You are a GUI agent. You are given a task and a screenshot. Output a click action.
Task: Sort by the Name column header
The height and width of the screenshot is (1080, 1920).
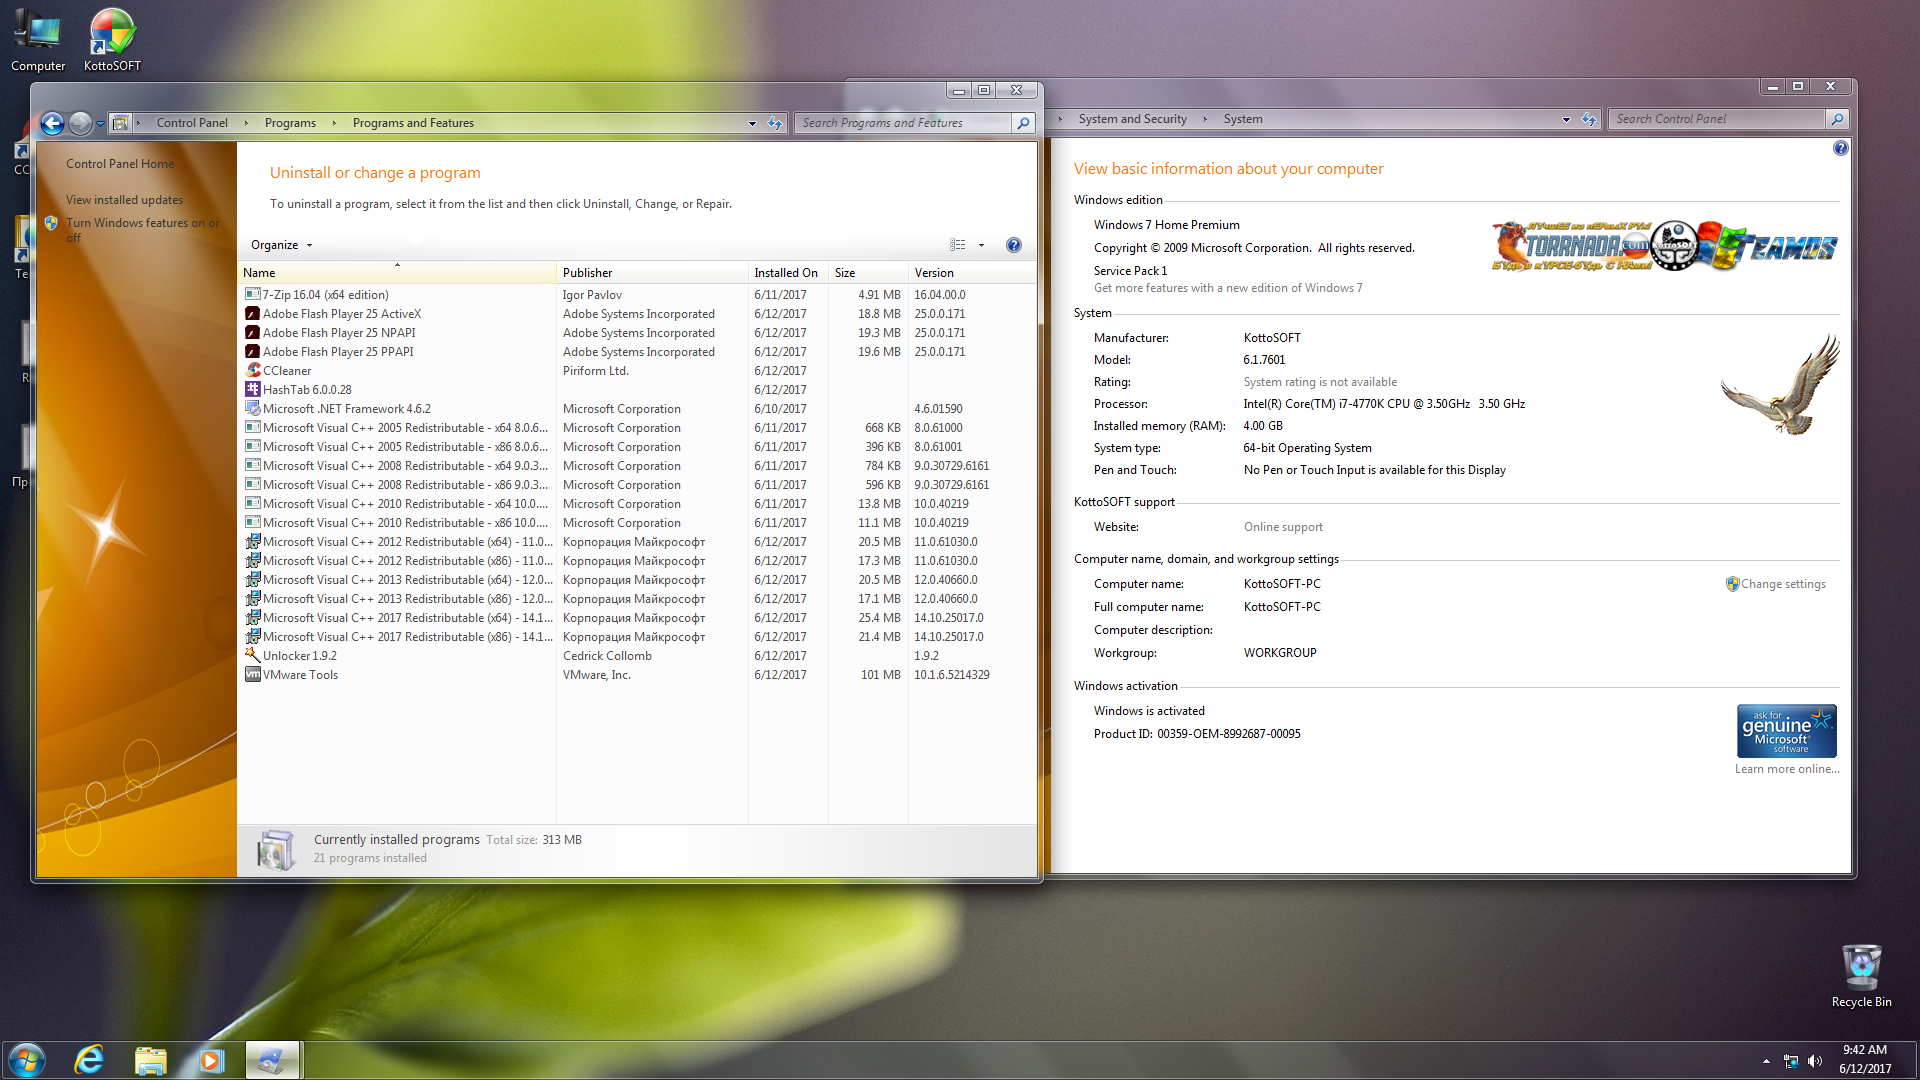[x=398, y=273]
